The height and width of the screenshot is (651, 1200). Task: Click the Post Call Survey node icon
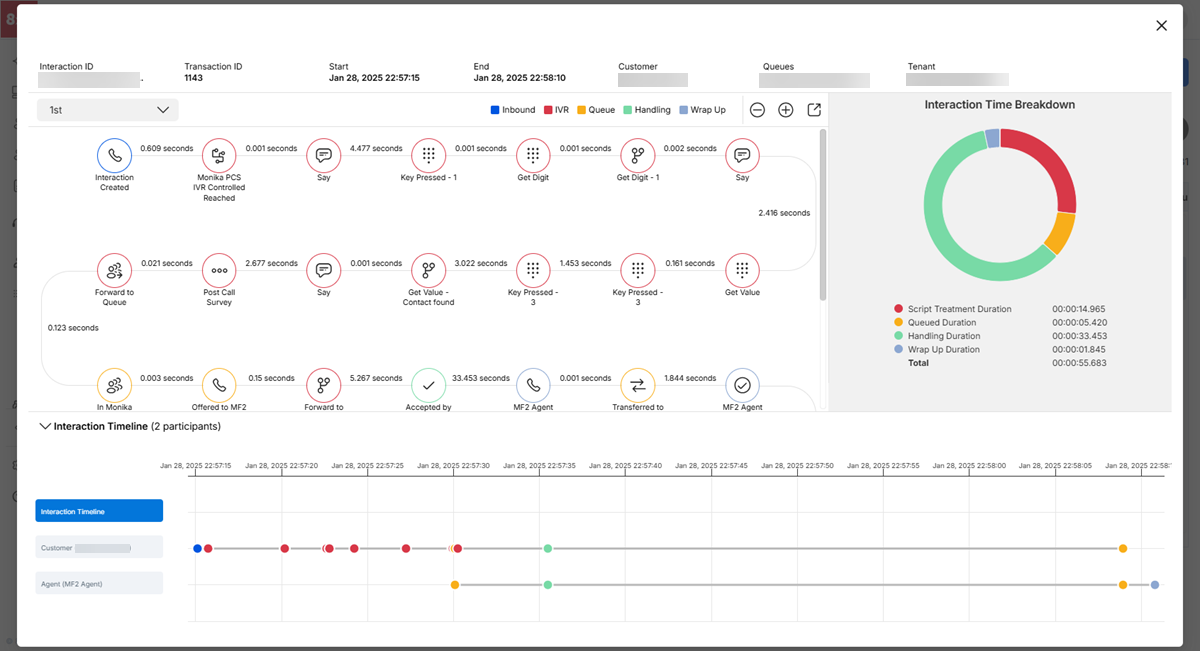(x=218, y=270)
